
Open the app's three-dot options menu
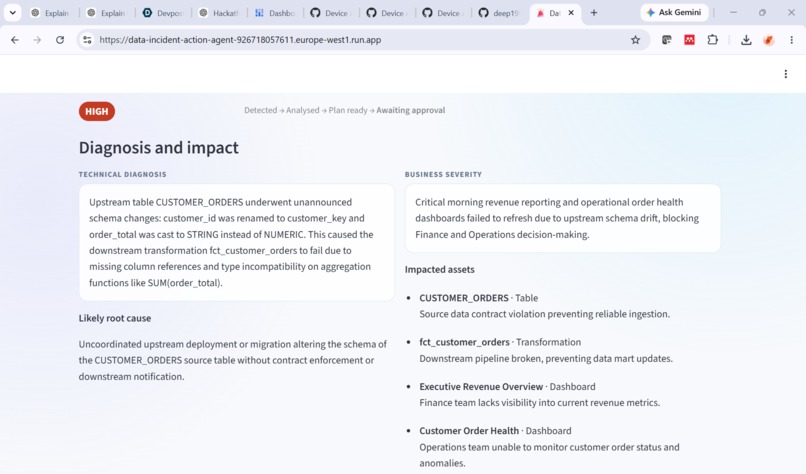(x=785, y=74)
